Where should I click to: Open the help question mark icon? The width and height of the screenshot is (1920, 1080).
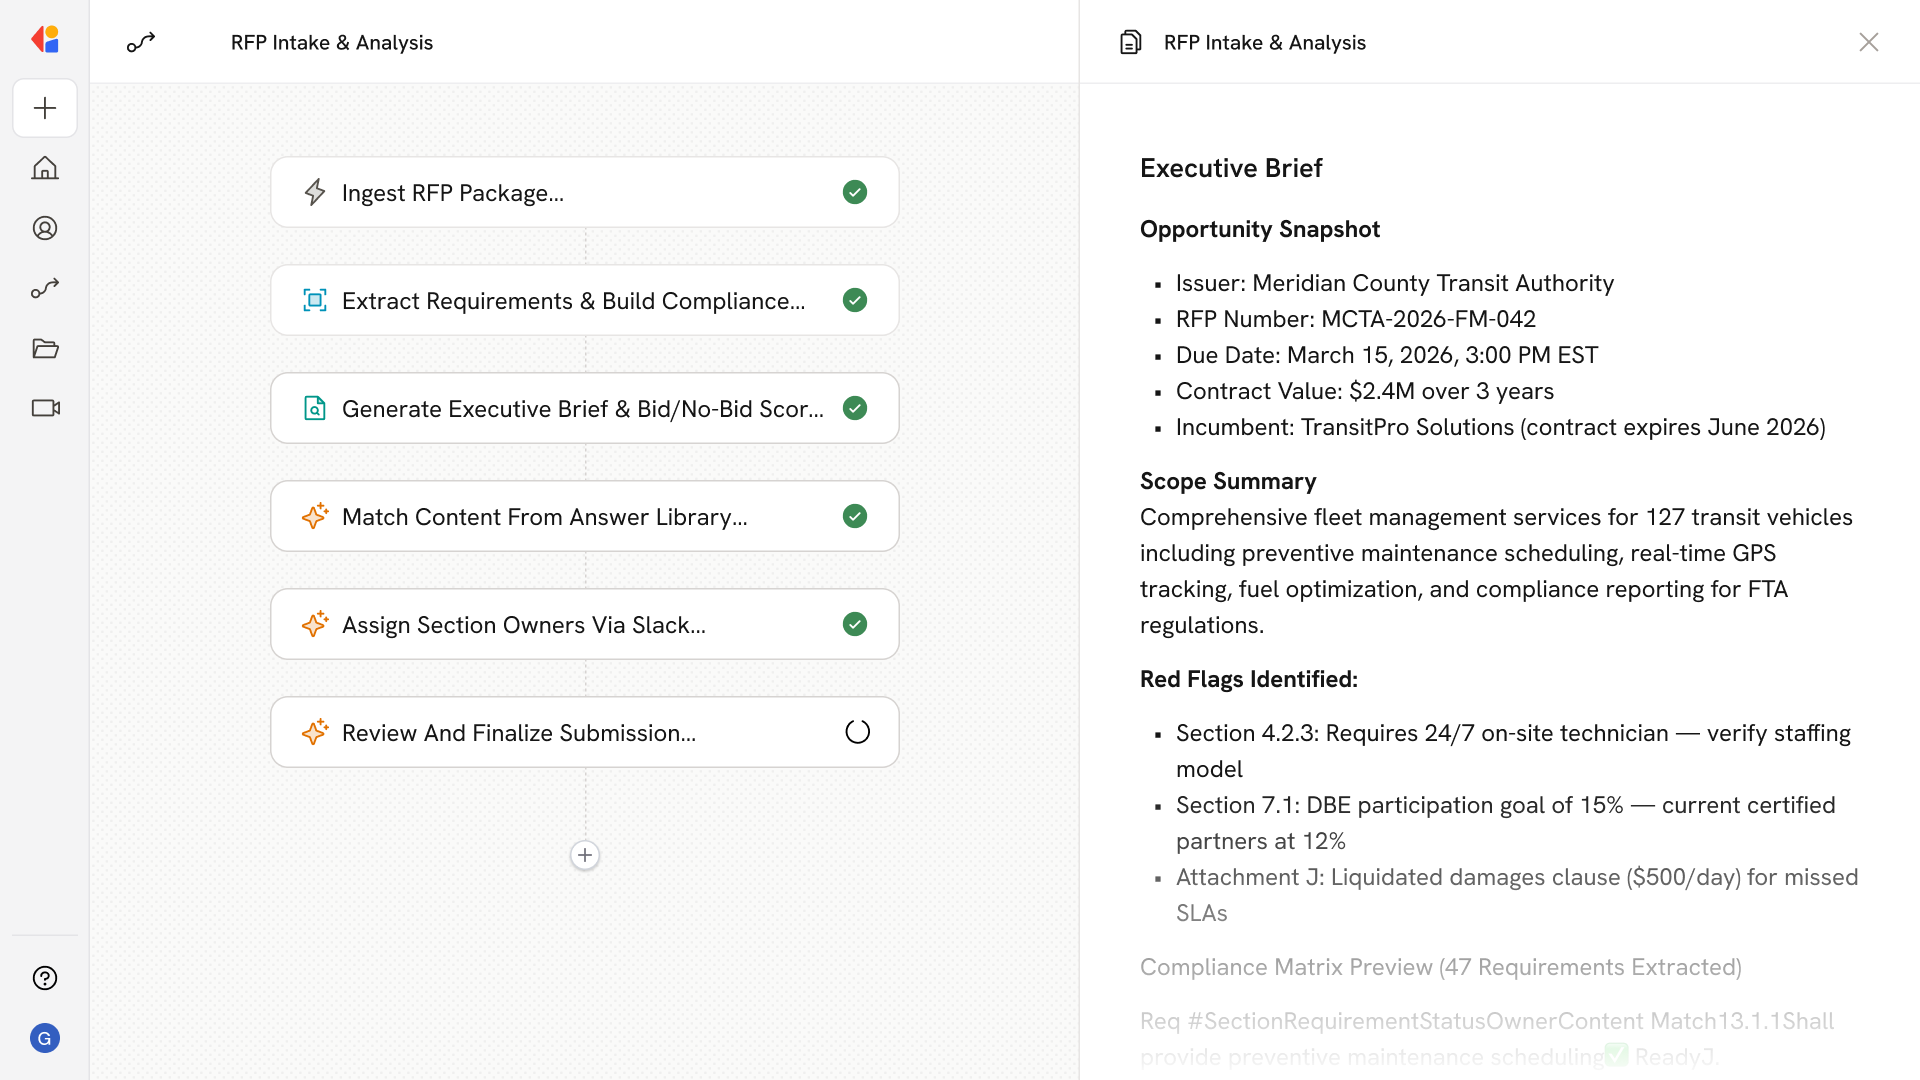pyautogui.click(x=45, y=978)
